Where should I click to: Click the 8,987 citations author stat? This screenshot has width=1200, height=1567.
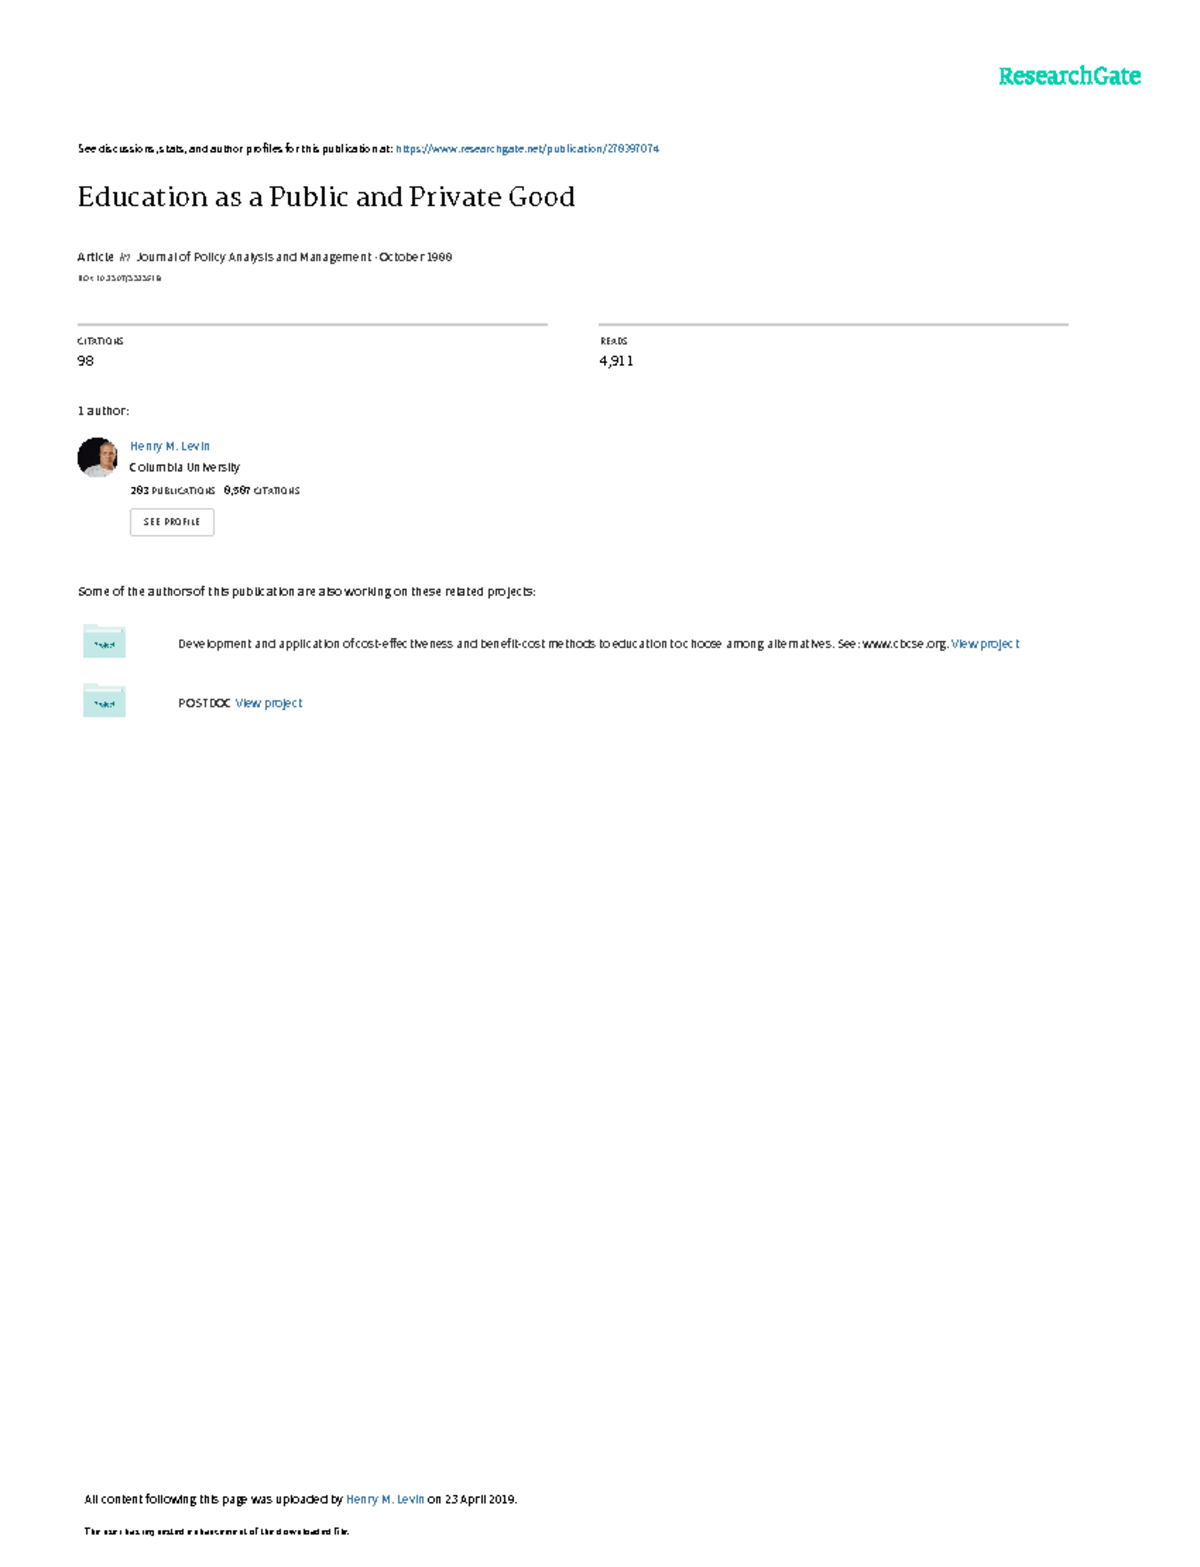click(261, 491)
